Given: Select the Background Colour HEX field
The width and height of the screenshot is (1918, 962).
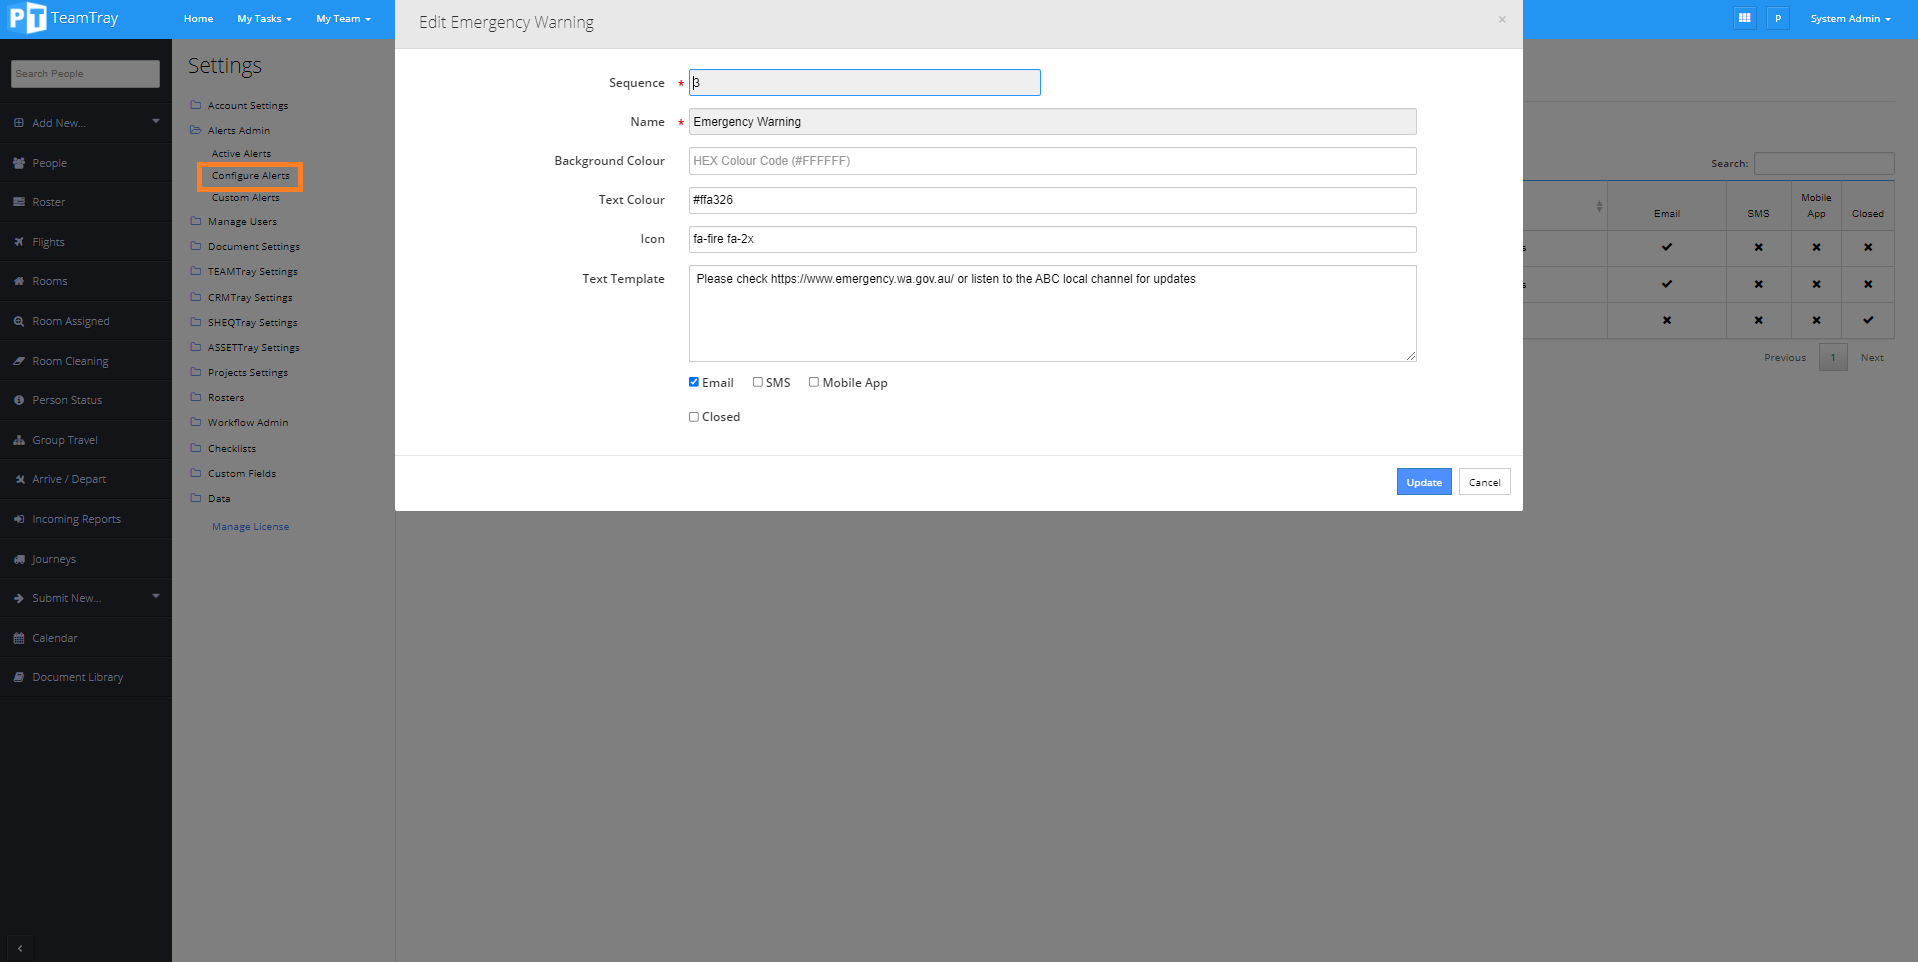Looking at the screenshot, I should point(1052,160).
